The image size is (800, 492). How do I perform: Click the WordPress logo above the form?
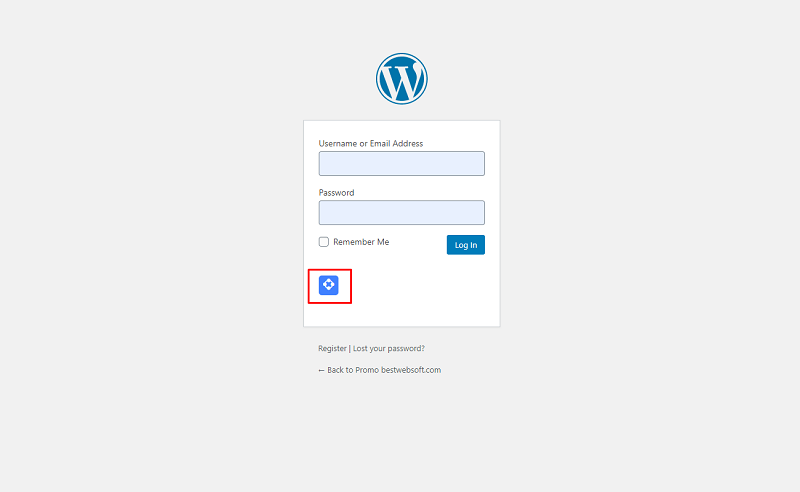pos(402,79)
